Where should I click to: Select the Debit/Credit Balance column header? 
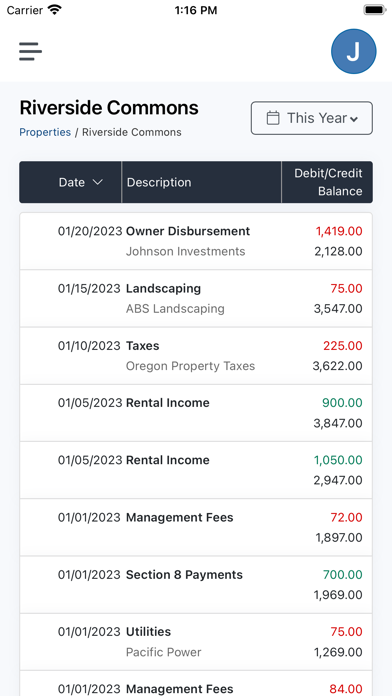tap(328, 182)
